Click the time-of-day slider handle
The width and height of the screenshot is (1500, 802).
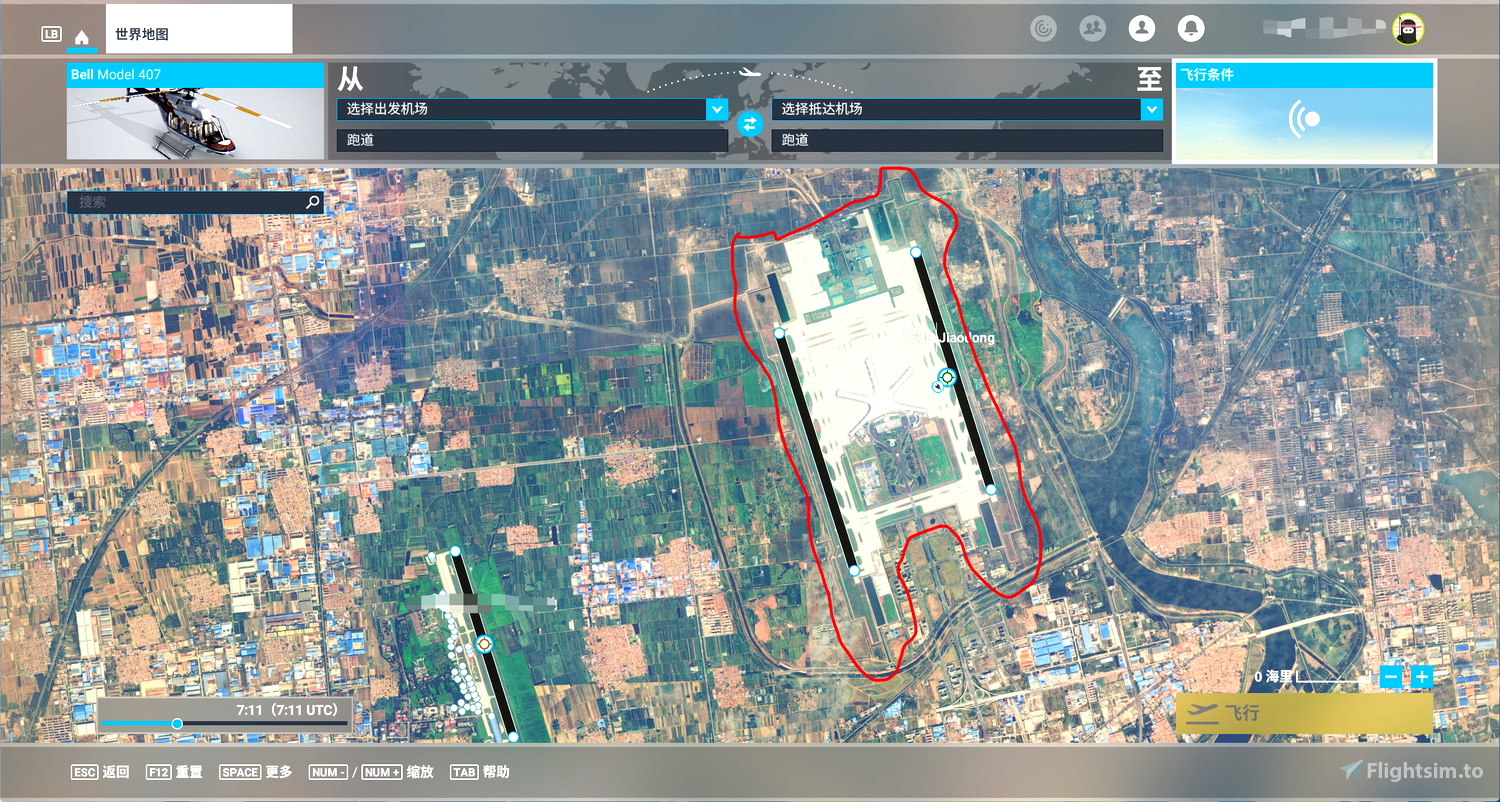point(177,724)
